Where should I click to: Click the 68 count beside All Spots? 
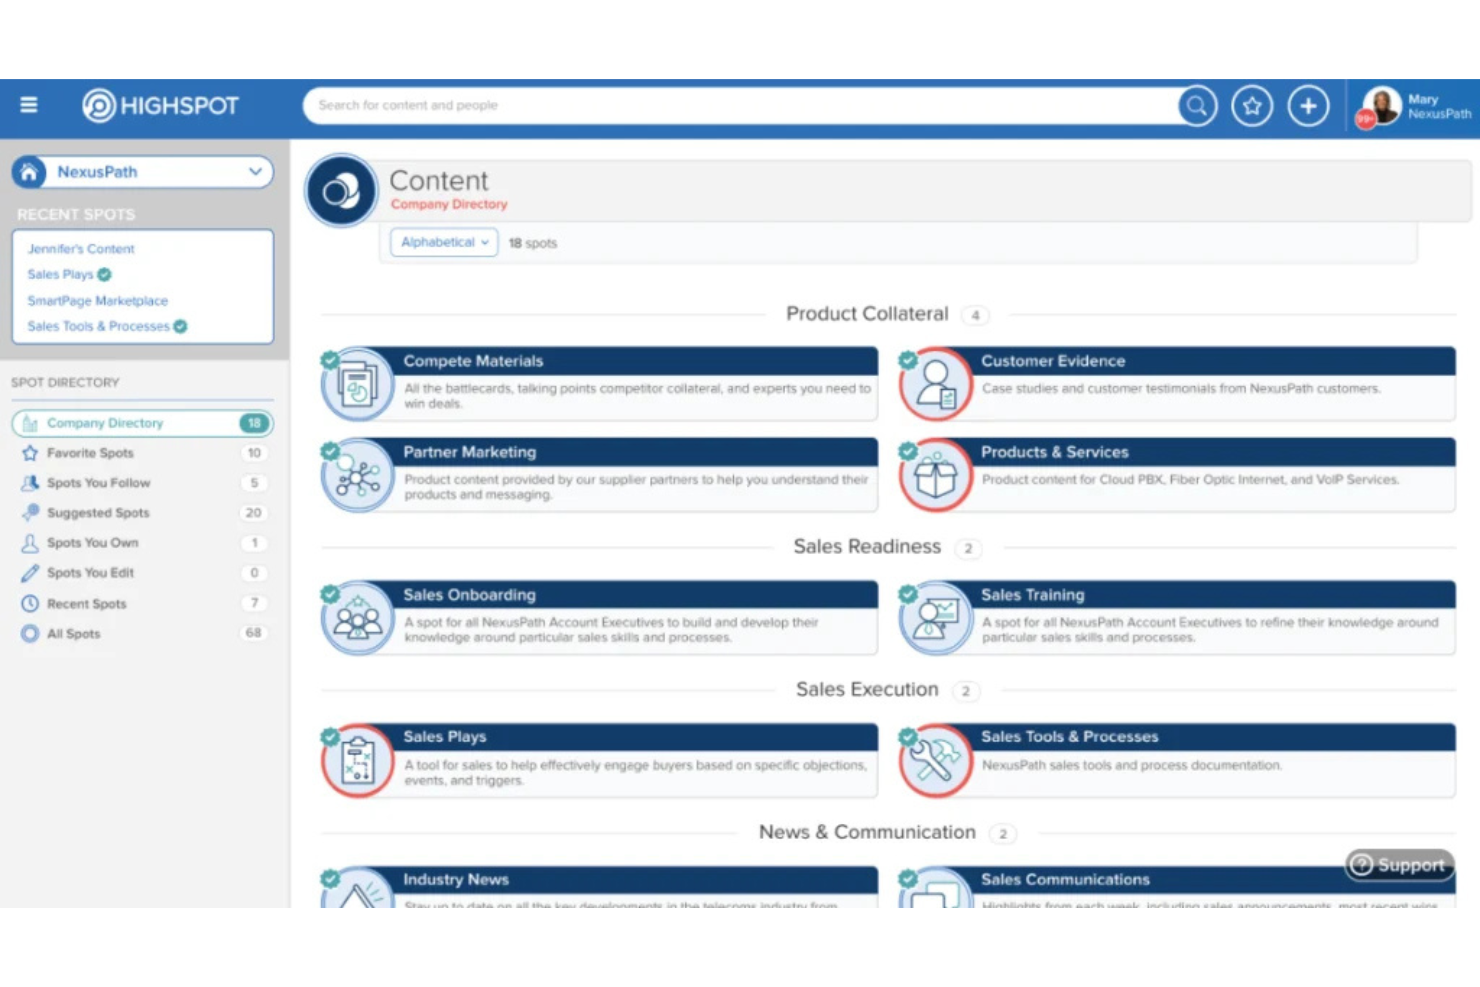pos(254,634)
